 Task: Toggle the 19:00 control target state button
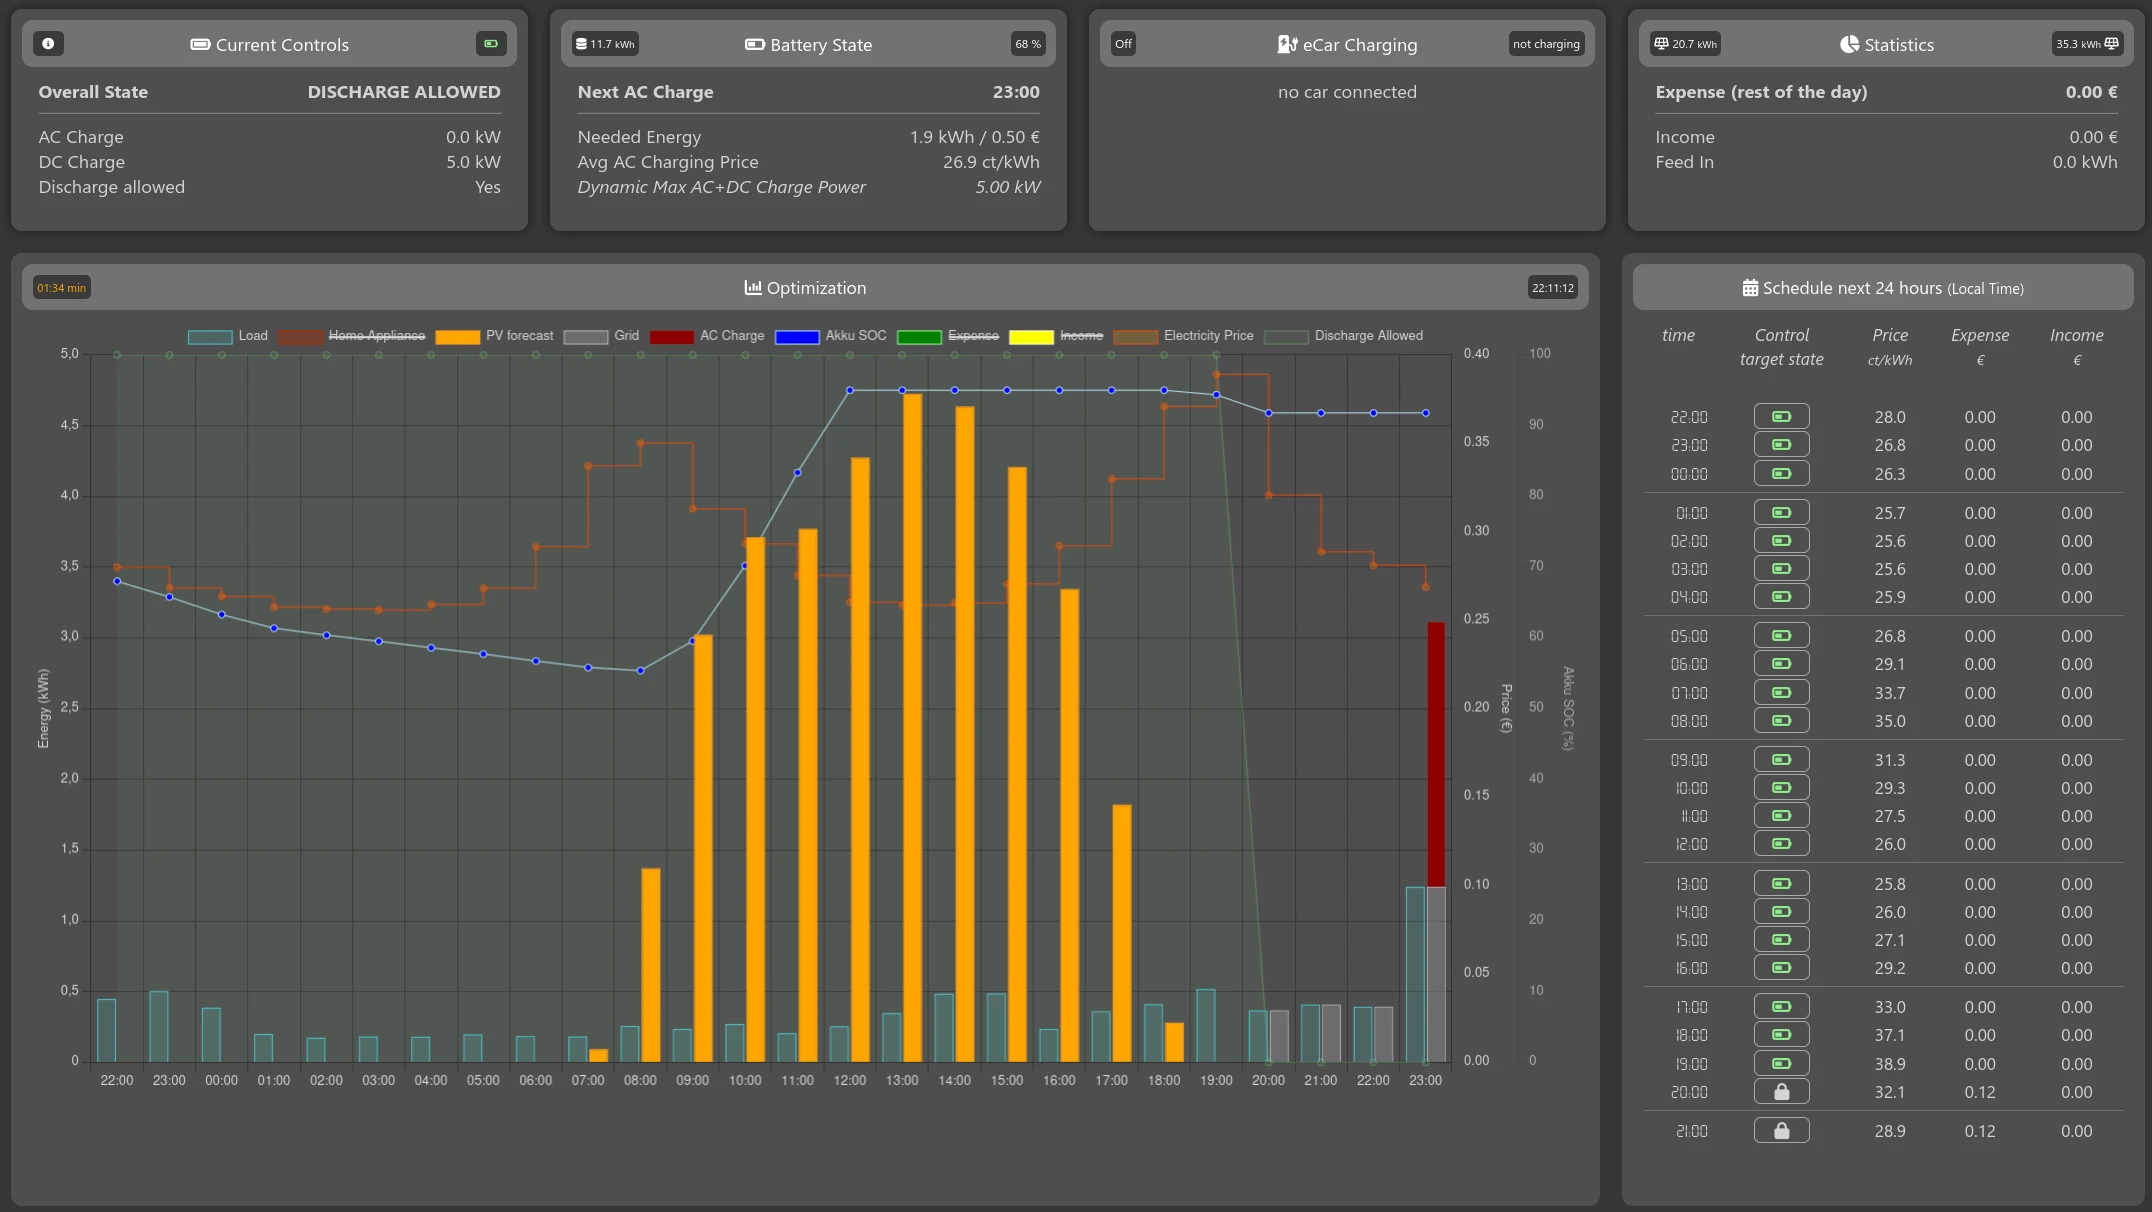pyautogui.click(x=1781, y=1064)
